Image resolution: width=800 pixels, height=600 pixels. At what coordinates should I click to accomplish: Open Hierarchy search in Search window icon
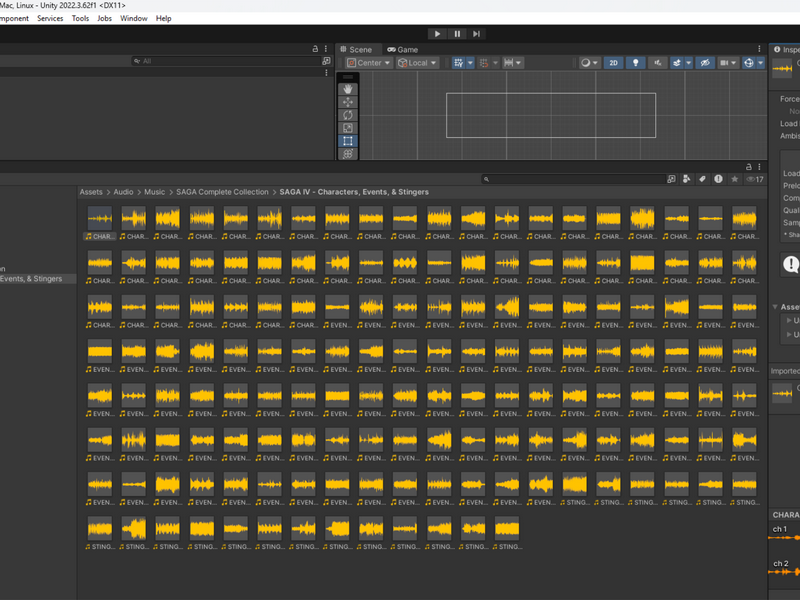[326, 61]
